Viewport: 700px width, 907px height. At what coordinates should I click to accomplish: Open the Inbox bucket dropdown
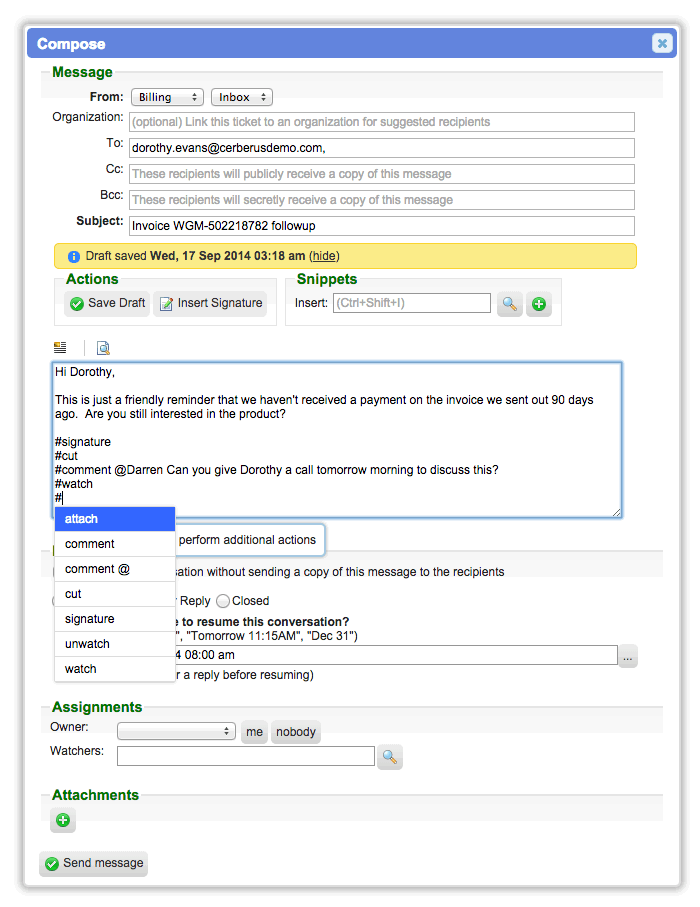[241, 97]
